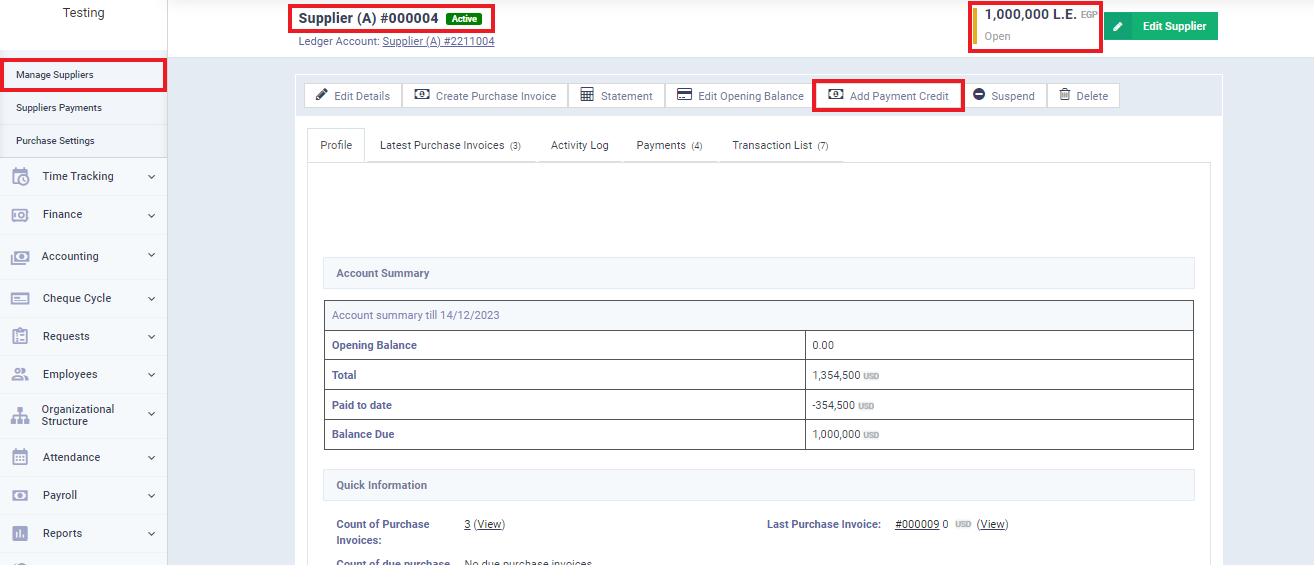This screenshot has height=565, width=1314.
Task: Click the Organizational Structure hierarchy icon
Action: (20, 416)
